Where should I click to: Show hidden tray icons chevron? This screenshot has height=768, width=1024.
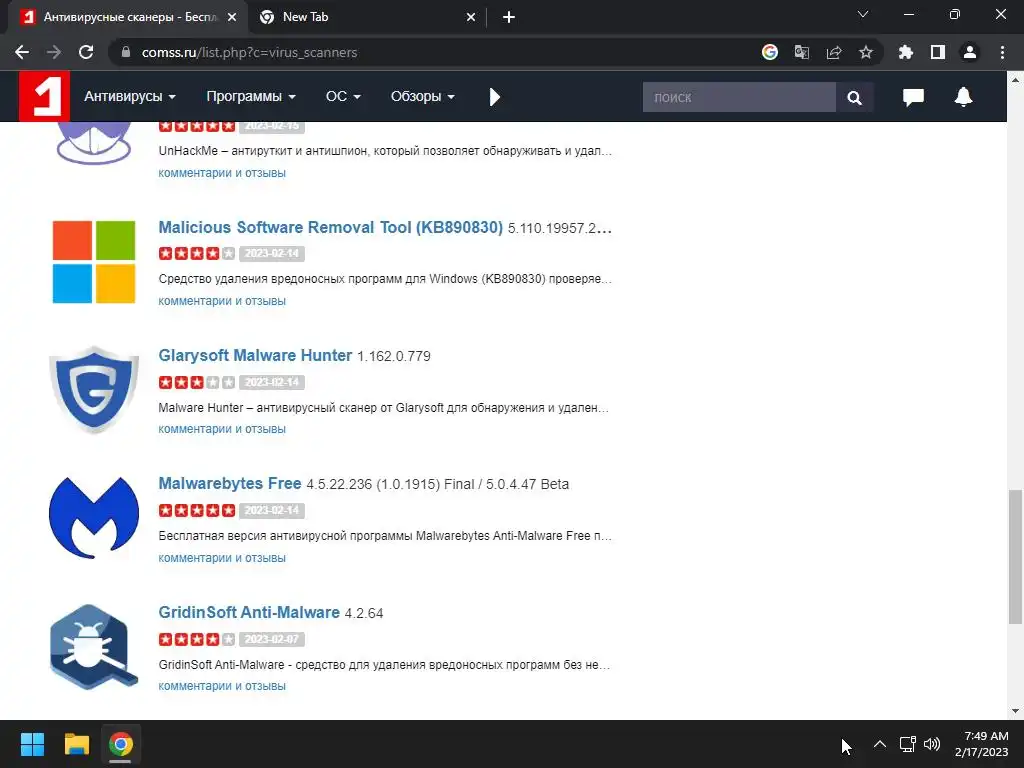880,744
